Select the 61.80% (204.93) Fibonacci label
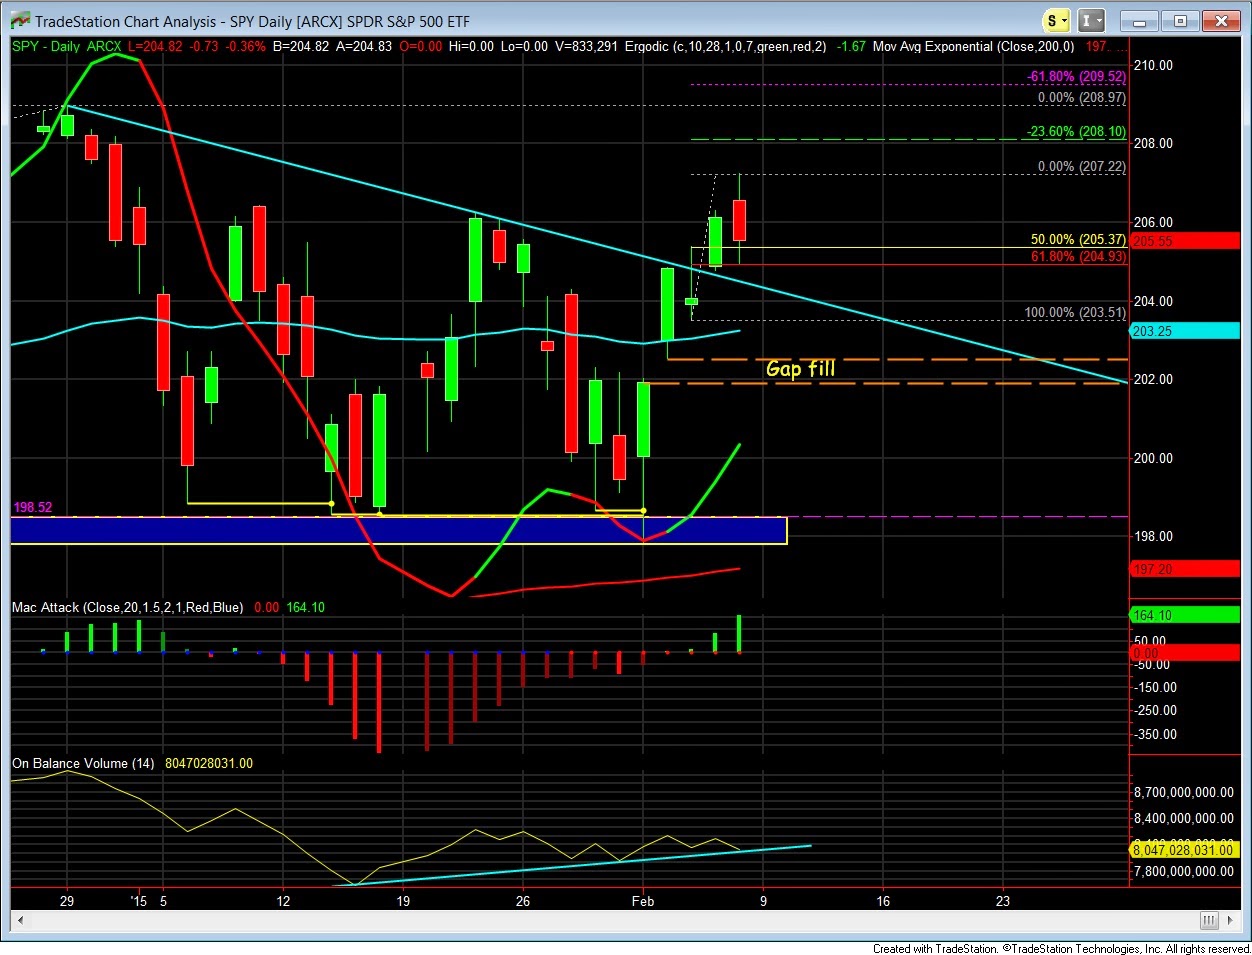The width and height of the screenshot is (1252, 955). (1078, 257)
